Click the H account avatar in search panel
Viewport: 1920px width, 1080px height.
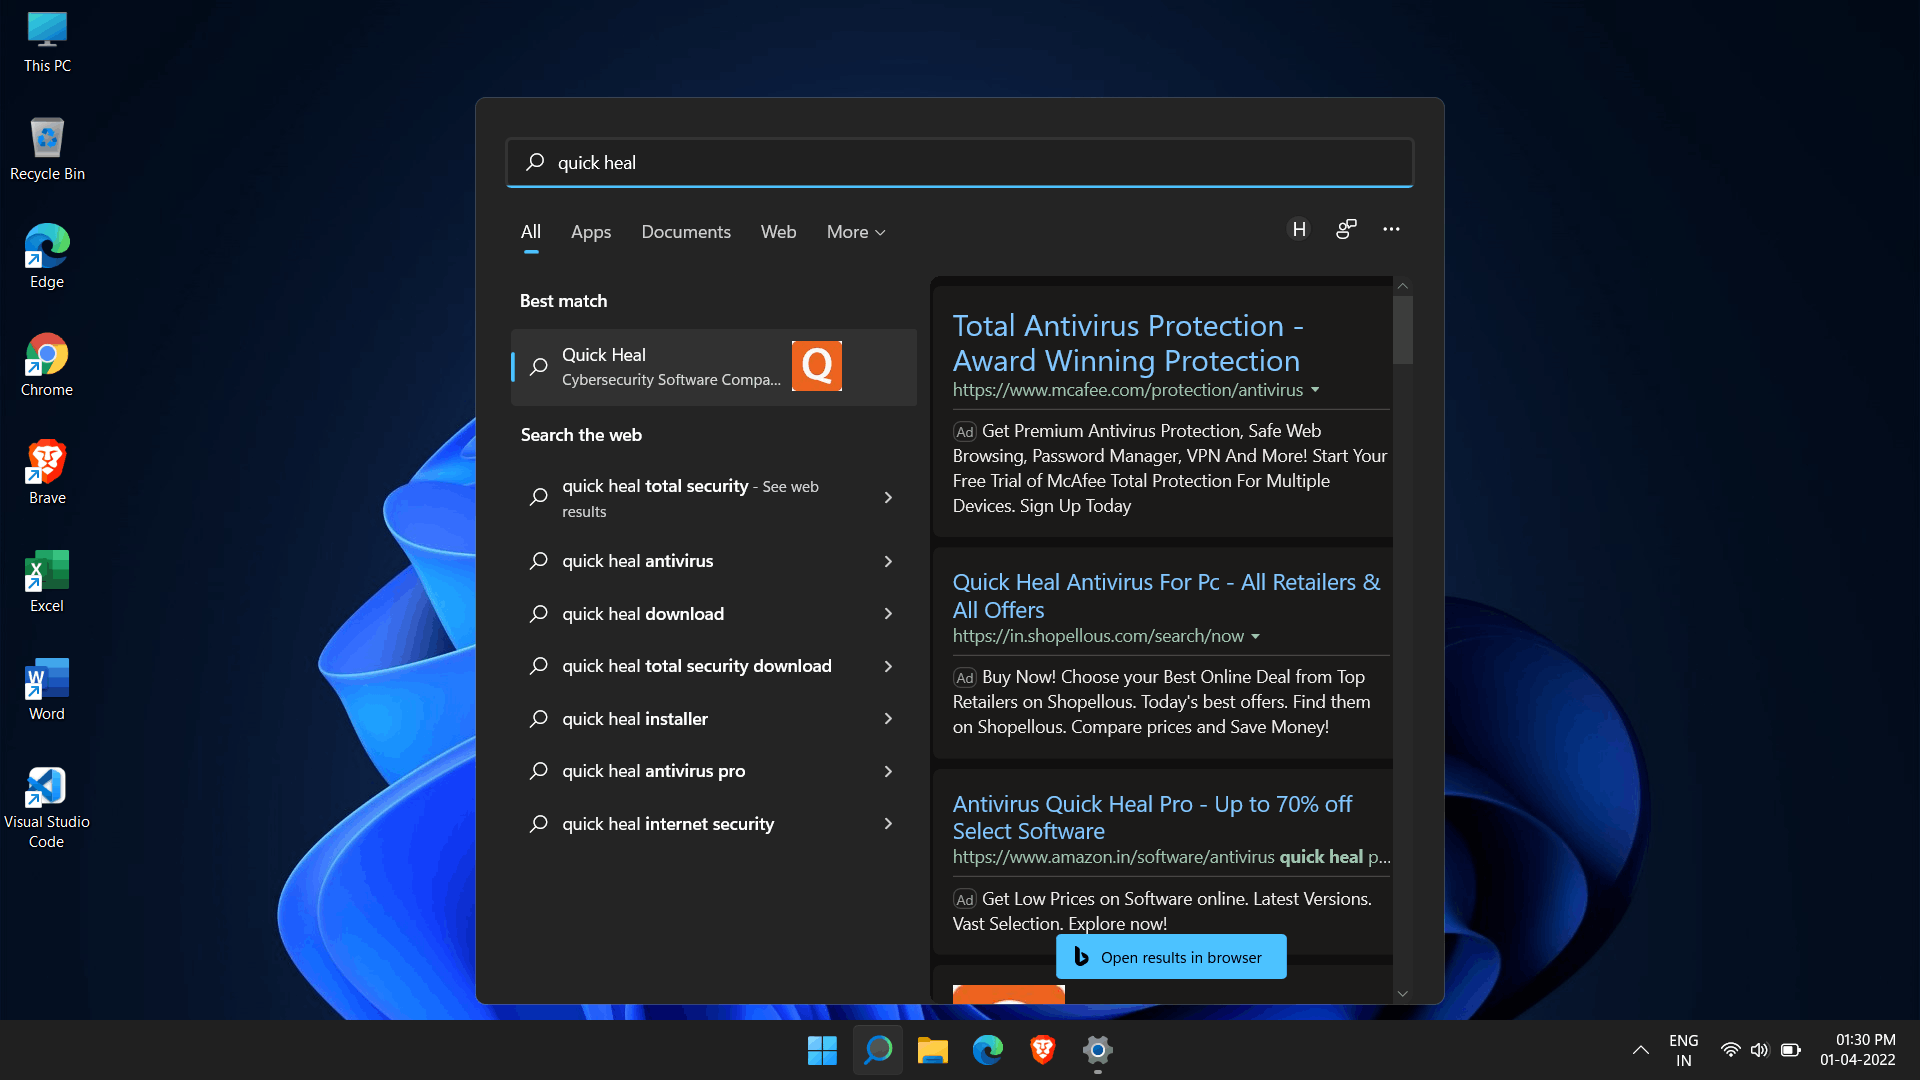point(1299,230)
